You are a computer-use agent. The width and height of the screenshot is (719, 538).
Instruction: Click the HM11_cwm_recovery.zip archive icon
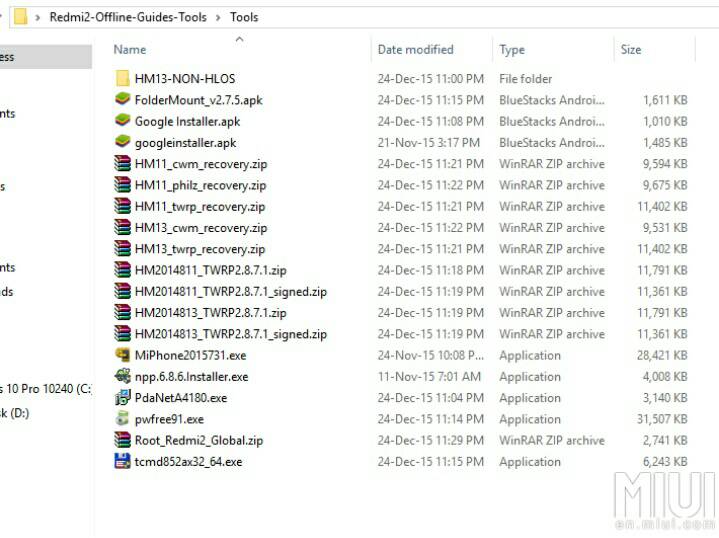122,164
